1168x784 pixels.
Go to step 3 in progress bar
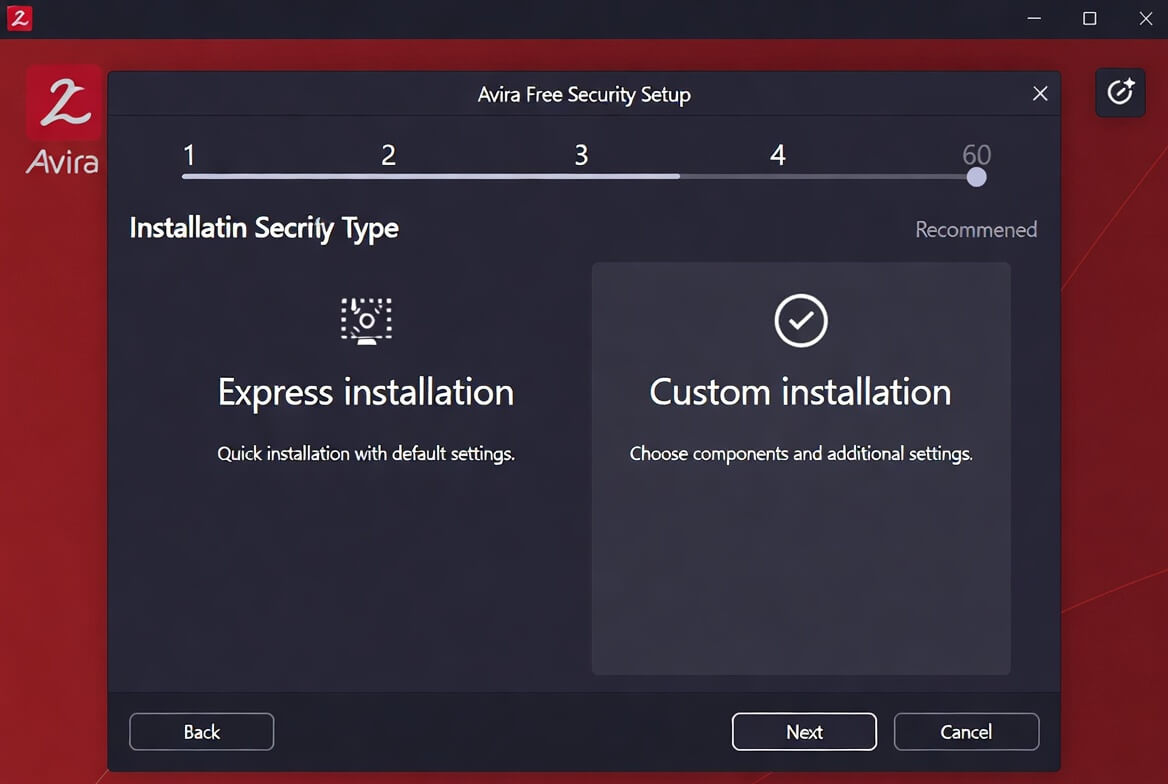click(581, 155)
